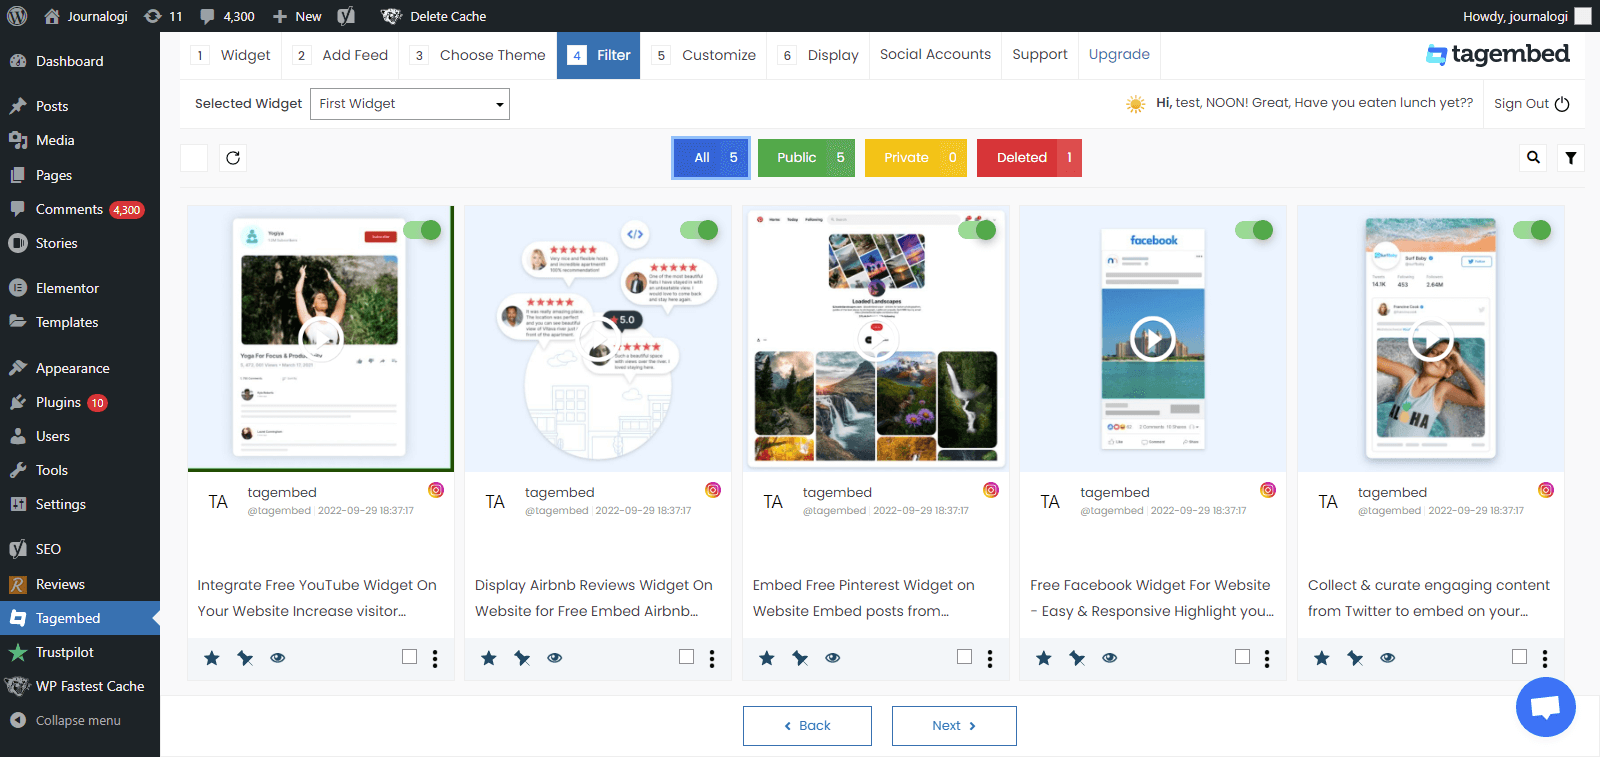The image size is (1600, 757).
Task: Toggle the Airbnb Reviews post switch
Action: [699, 230]
